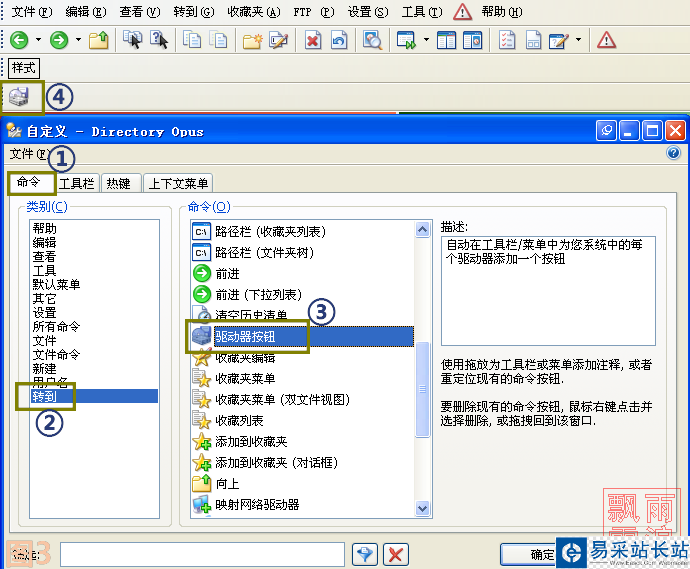Click the help cursor question icon
The height and width of the screenshot is (569, 690).
point(159,40)
